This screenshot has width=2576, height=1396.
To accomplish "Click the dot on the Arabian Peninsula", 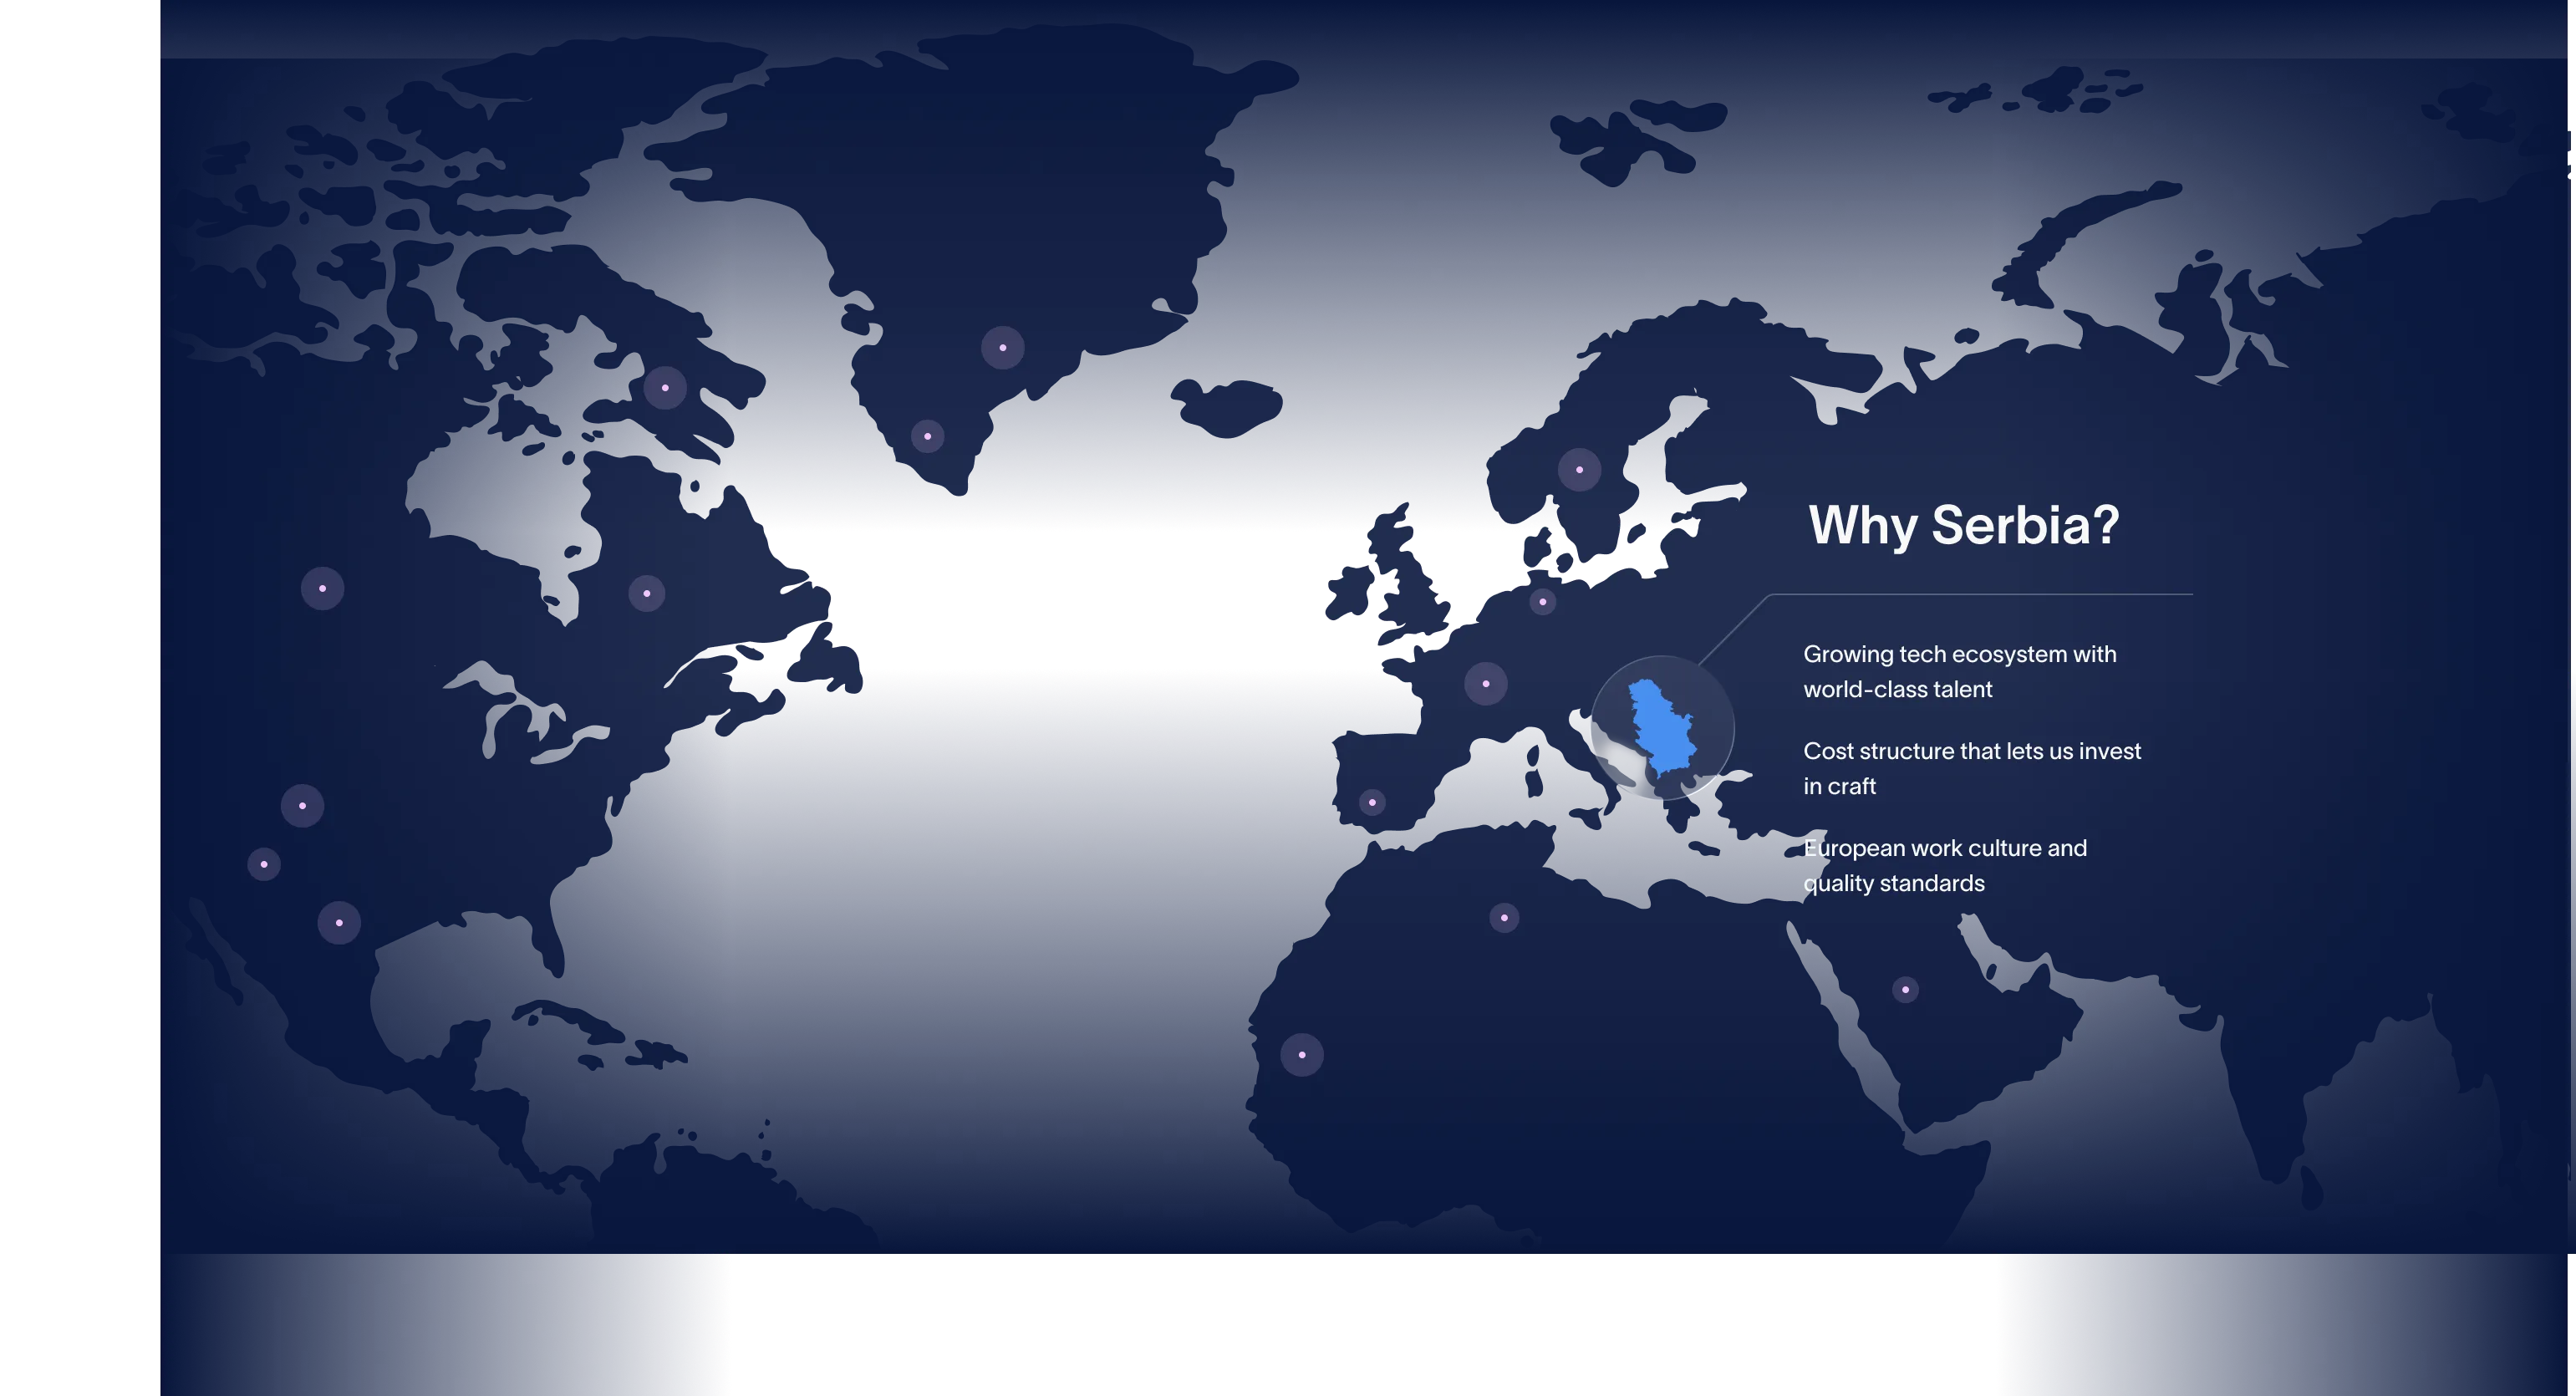I will (1904, 990).
